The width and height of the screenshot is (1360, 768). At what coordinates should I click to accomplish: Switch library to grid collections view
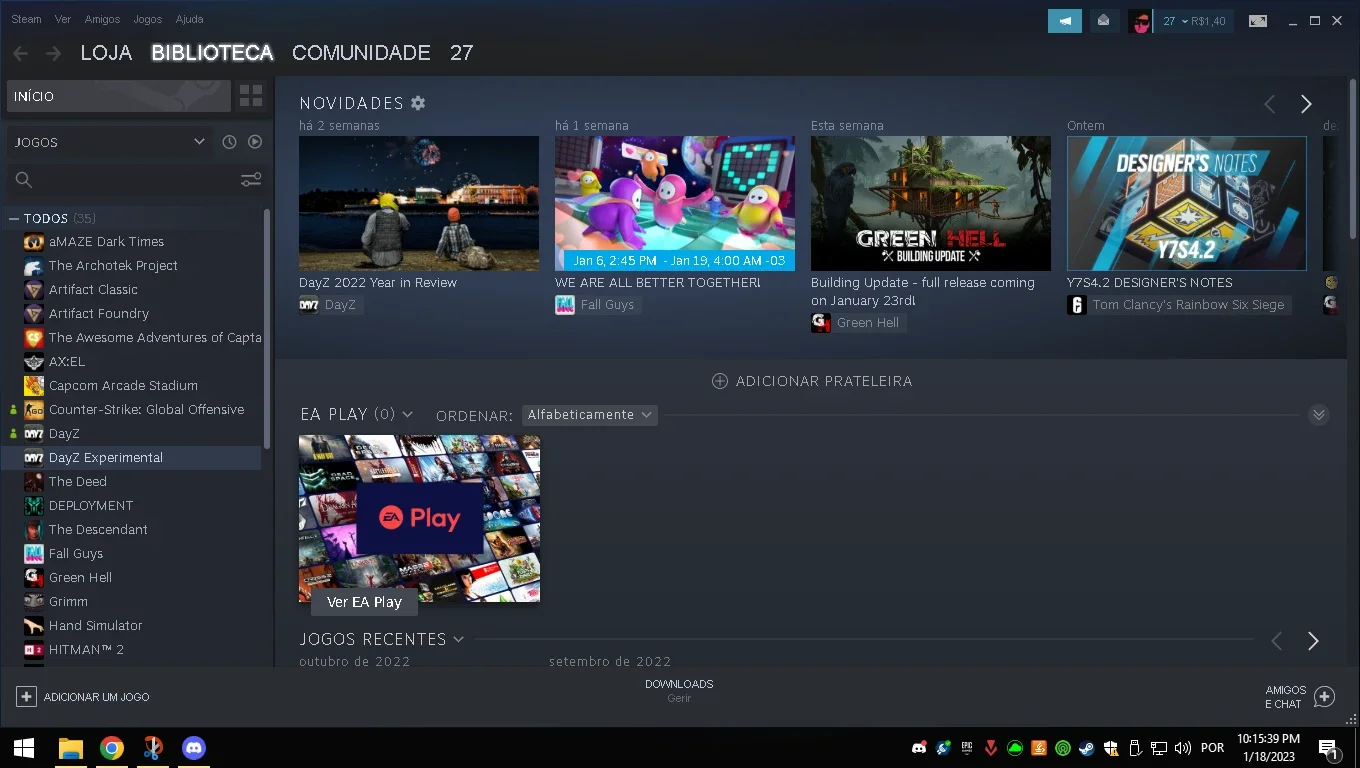pyautogui.click(x=251, y=96)
